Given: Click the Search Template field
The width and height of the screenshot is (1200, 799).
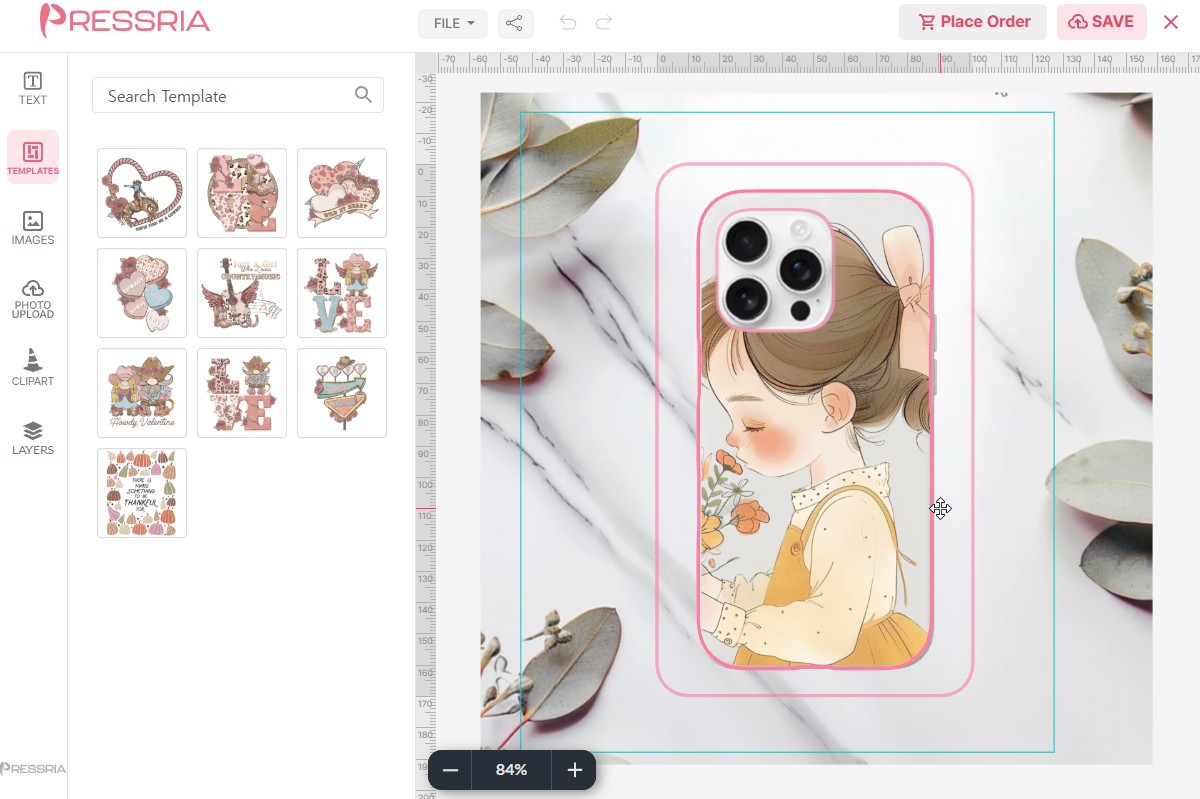Looking at the screenshot, I should pos(238,96).
